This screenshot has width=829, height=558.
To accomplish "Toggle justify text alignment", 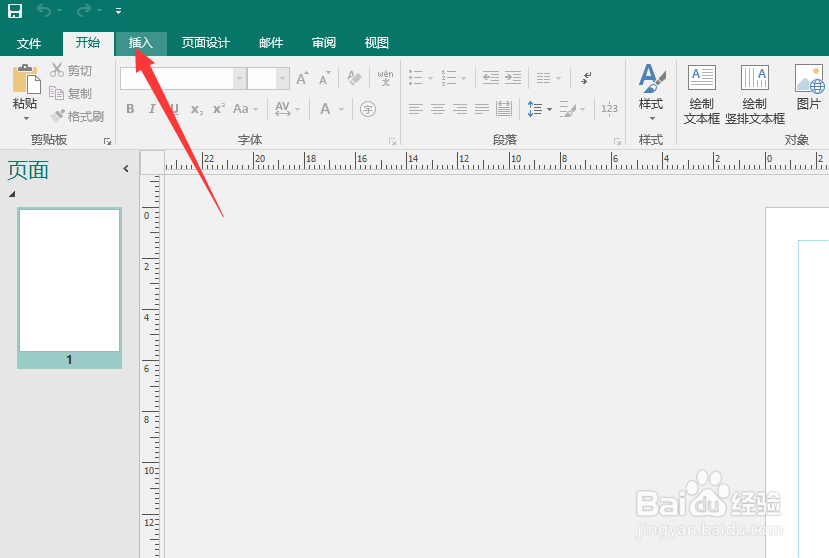I will (x=482, y=109).
